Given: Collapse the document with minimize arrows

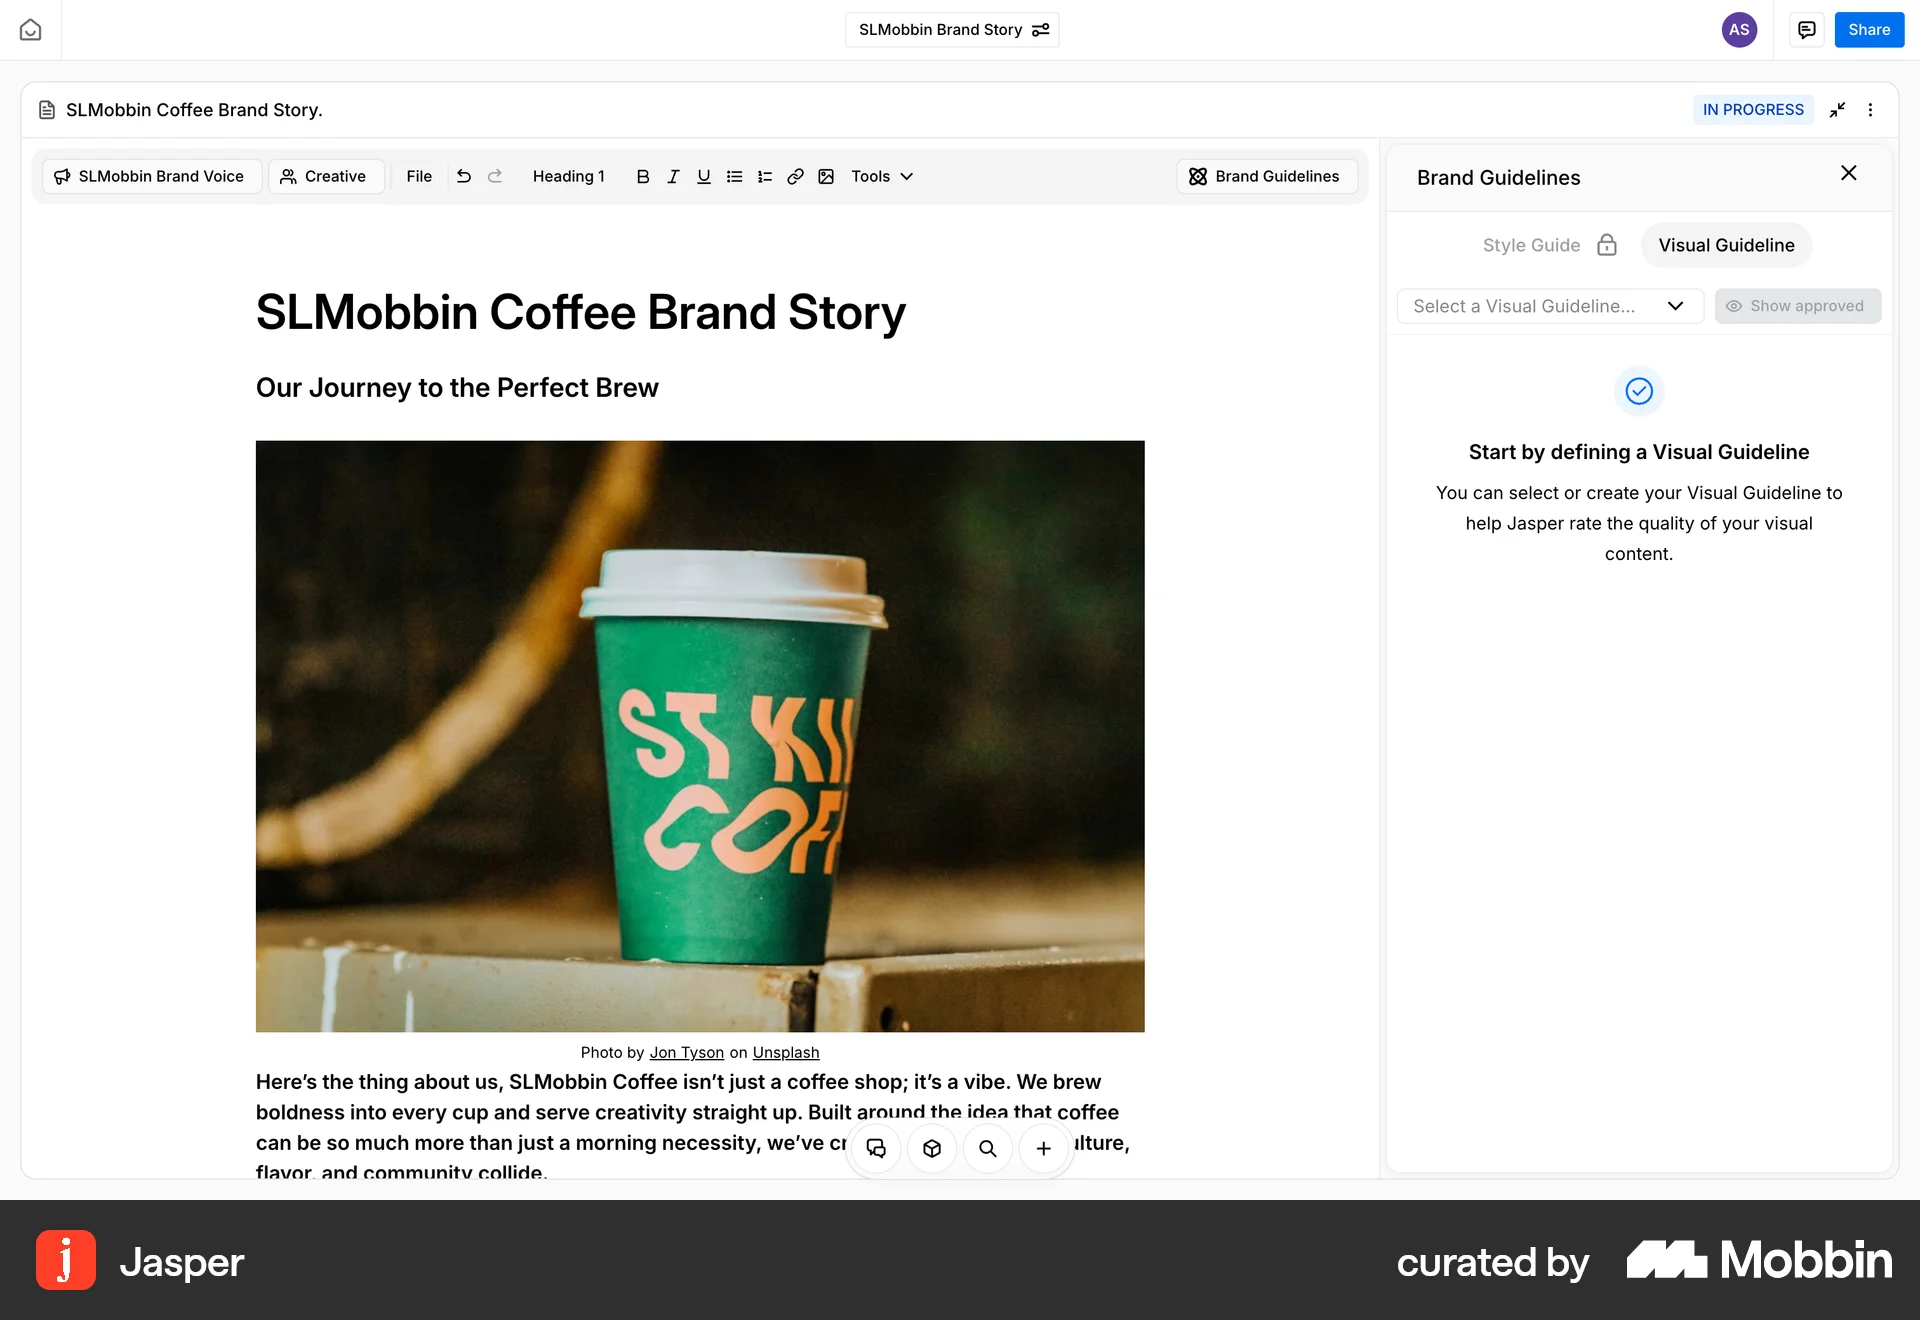Looking at the screenshot, I should point(1837,110).
